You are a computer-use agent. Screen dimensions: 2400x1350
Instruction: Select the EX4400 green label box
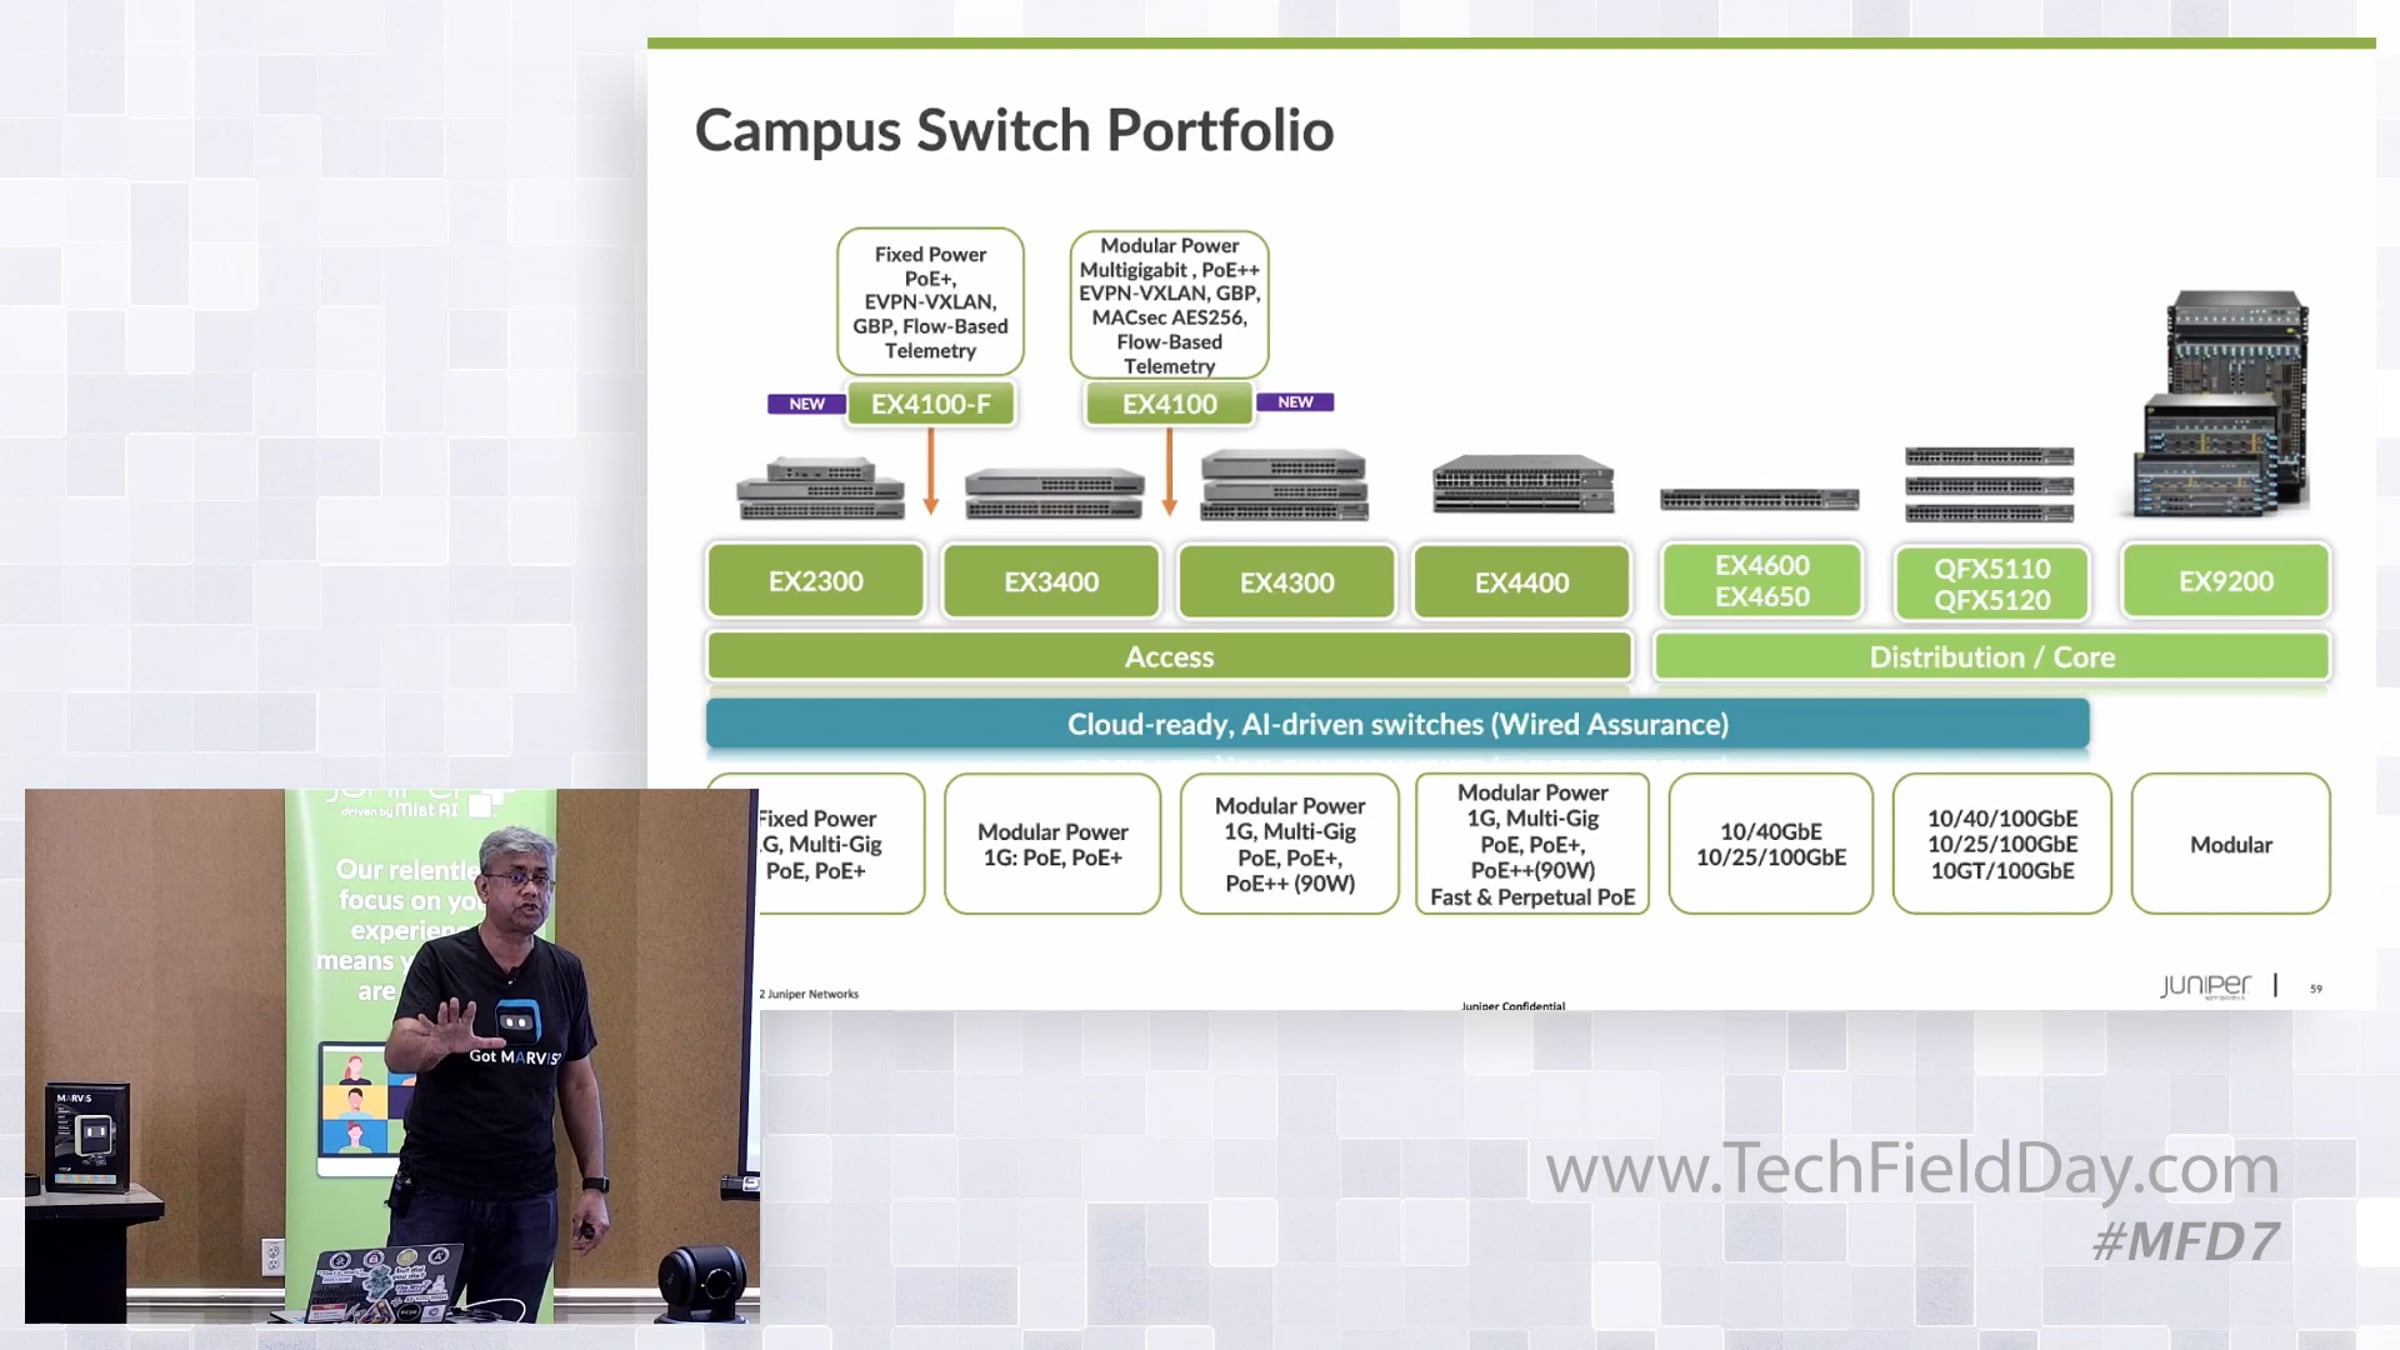click(x=1522, y=581)
